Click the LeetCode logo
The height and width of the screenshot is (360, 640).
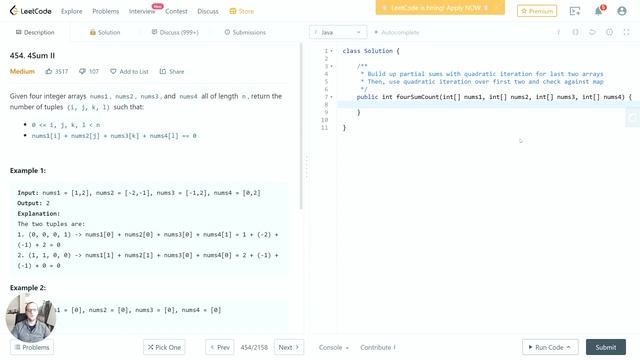coord(31,11)
